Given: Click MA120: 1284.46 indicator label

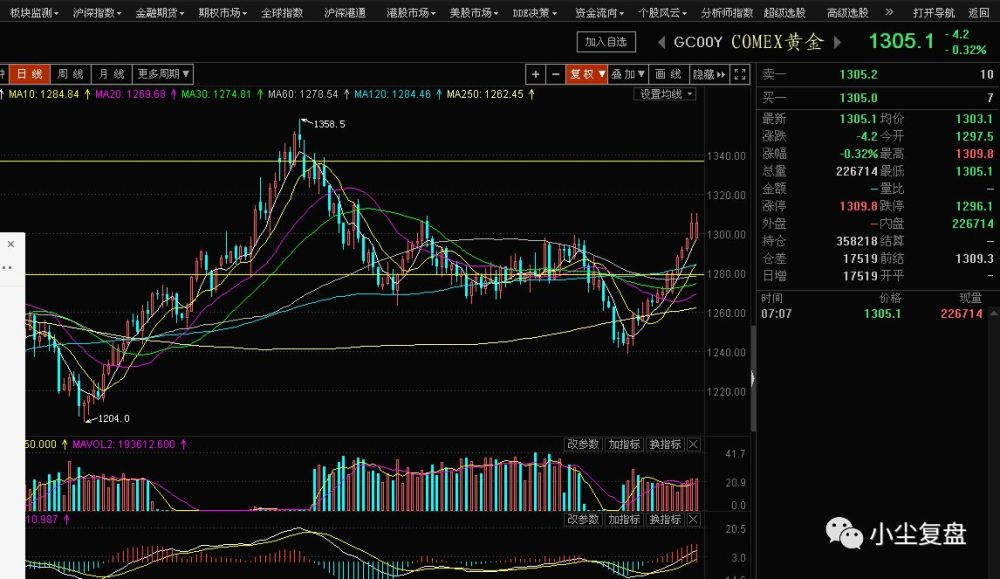Looking at the screenshot, I should tap(392, 94).
